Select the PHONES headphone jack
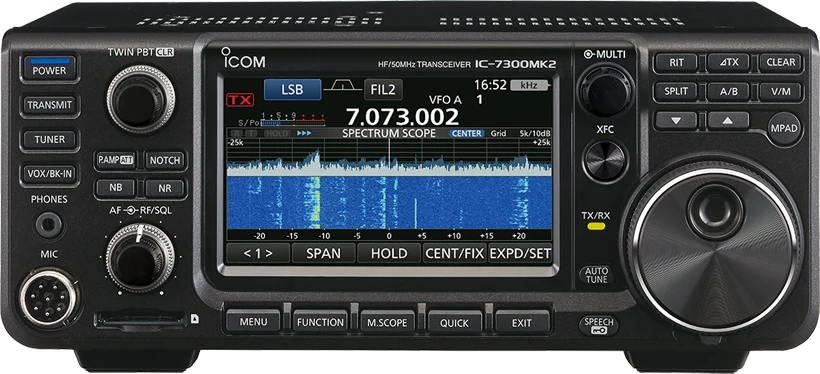 click(x=50, y=226)
